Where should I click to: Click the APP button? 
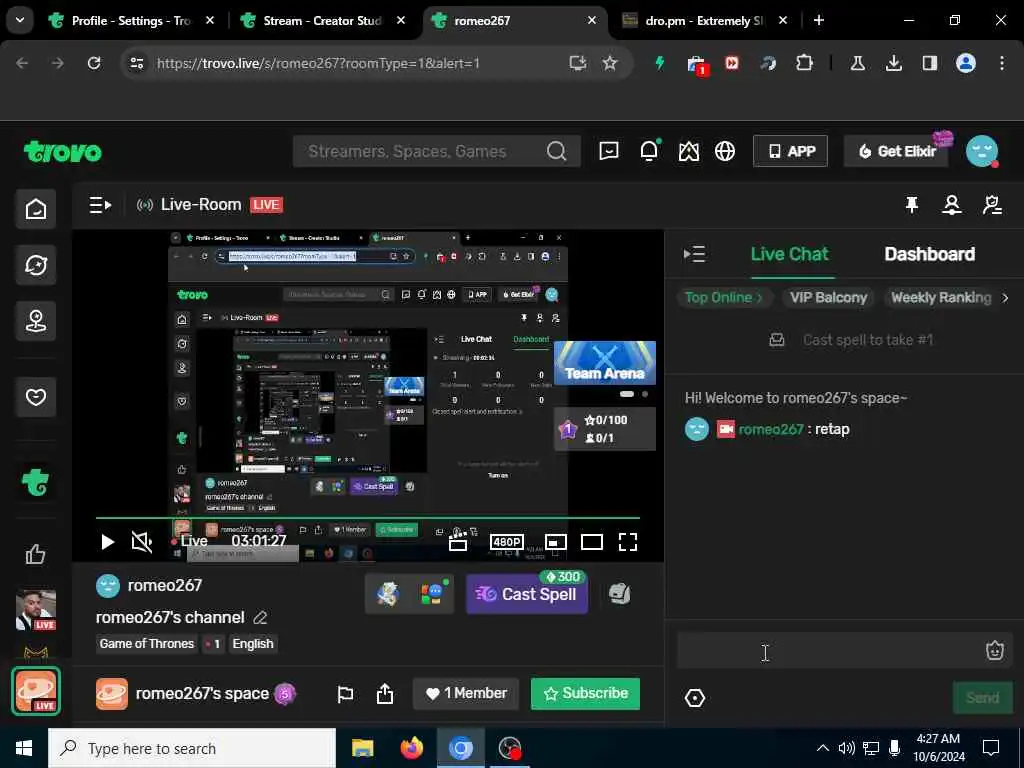coord(790,152)
